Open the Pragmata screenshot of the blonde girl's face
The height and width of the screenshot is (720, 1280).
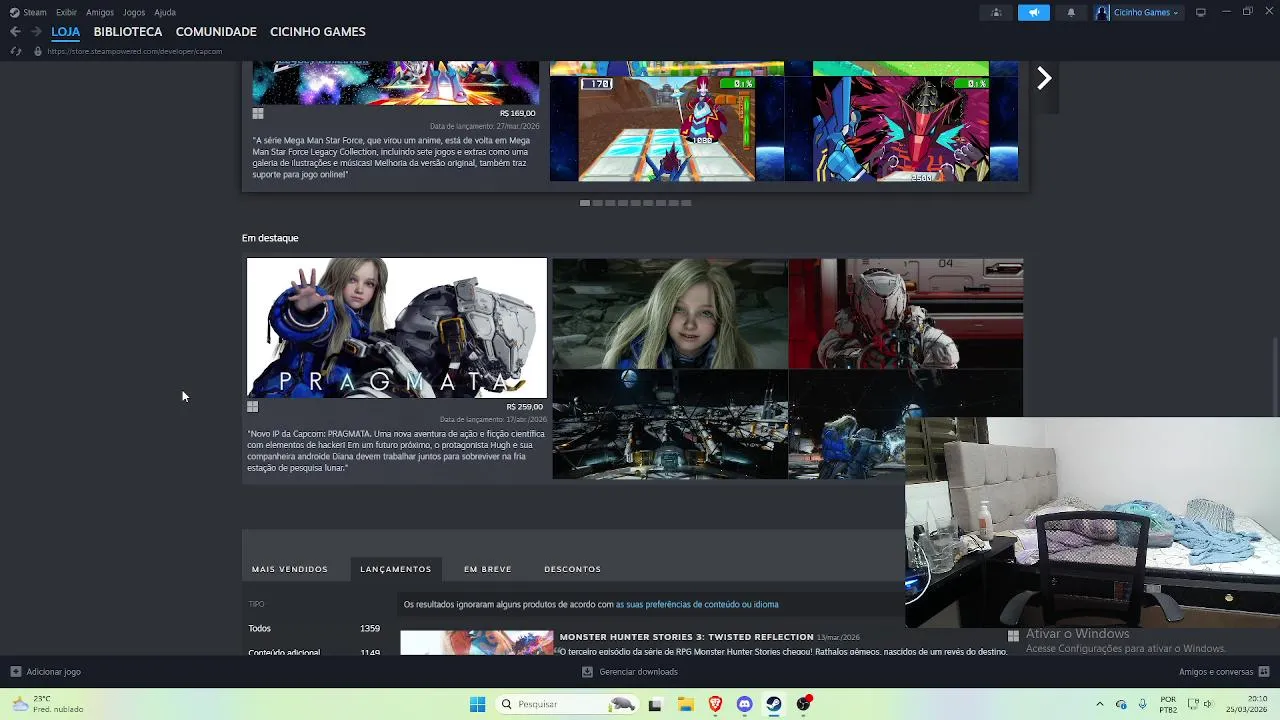click(x=670, y=313)
